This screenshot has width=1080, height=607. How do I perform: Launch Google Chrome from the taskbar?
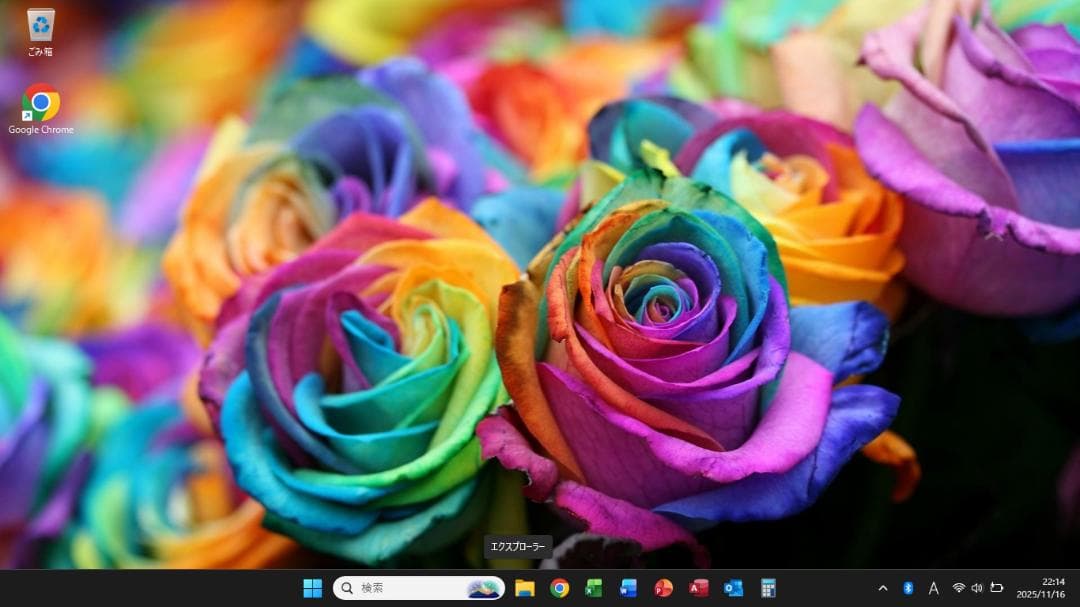pos(561,590)
